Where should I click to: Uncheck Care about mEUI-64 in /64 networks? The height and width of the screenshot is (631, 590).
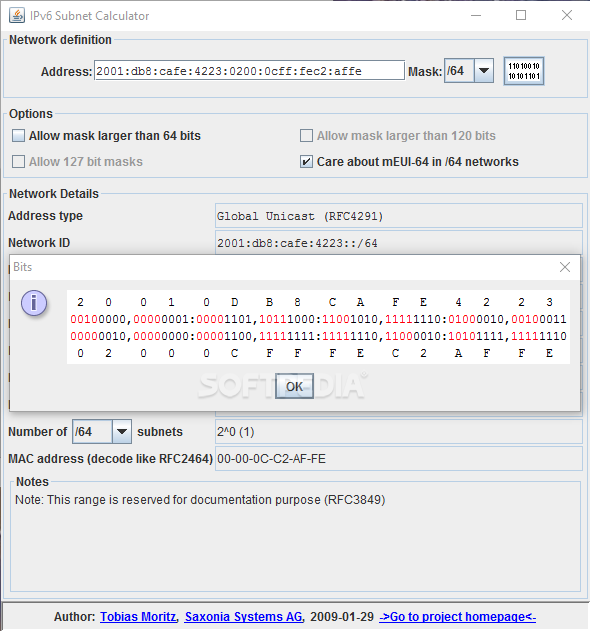pyautogui.click(x=306, y=162)
